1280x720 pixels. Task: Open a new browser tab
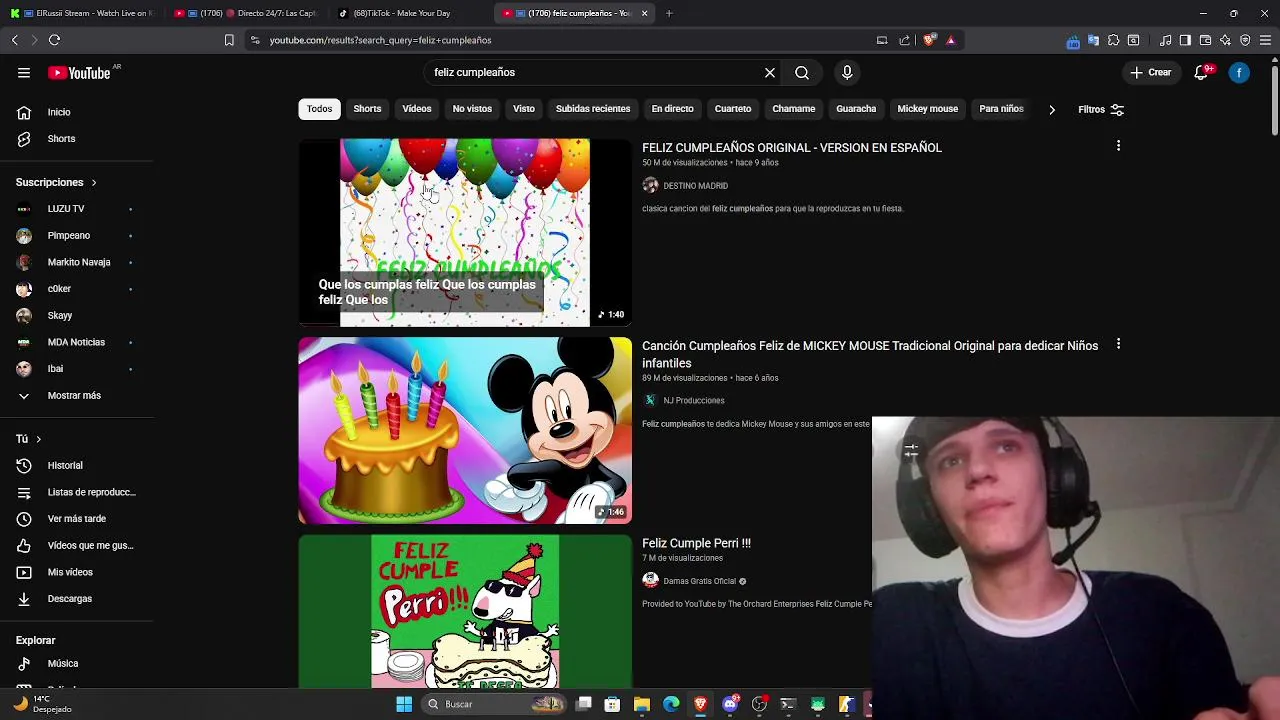coord(669,13)
